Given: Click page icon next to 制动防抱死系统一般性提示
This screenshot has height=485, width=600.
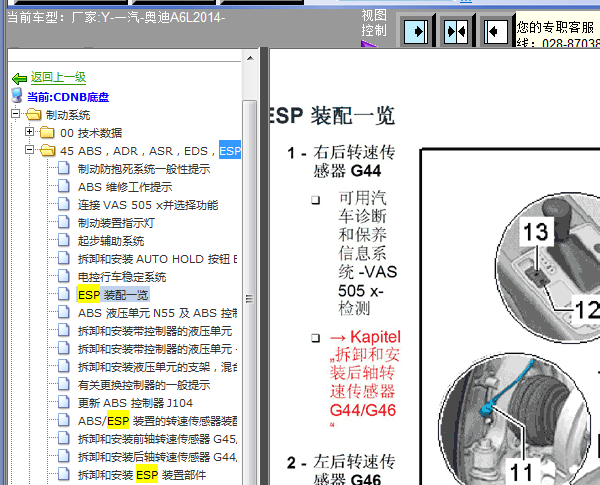Looking at the screenshot, I should click(64, 168).
